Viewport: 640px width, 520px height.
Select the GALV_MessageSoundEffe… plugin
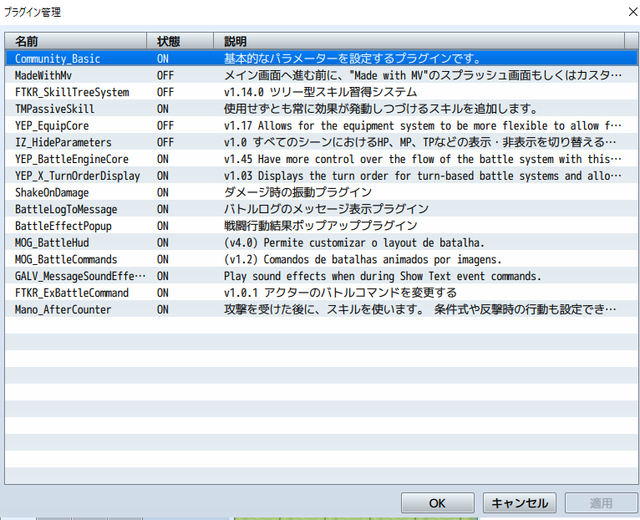pyautogui.click(x=80, y=276)
